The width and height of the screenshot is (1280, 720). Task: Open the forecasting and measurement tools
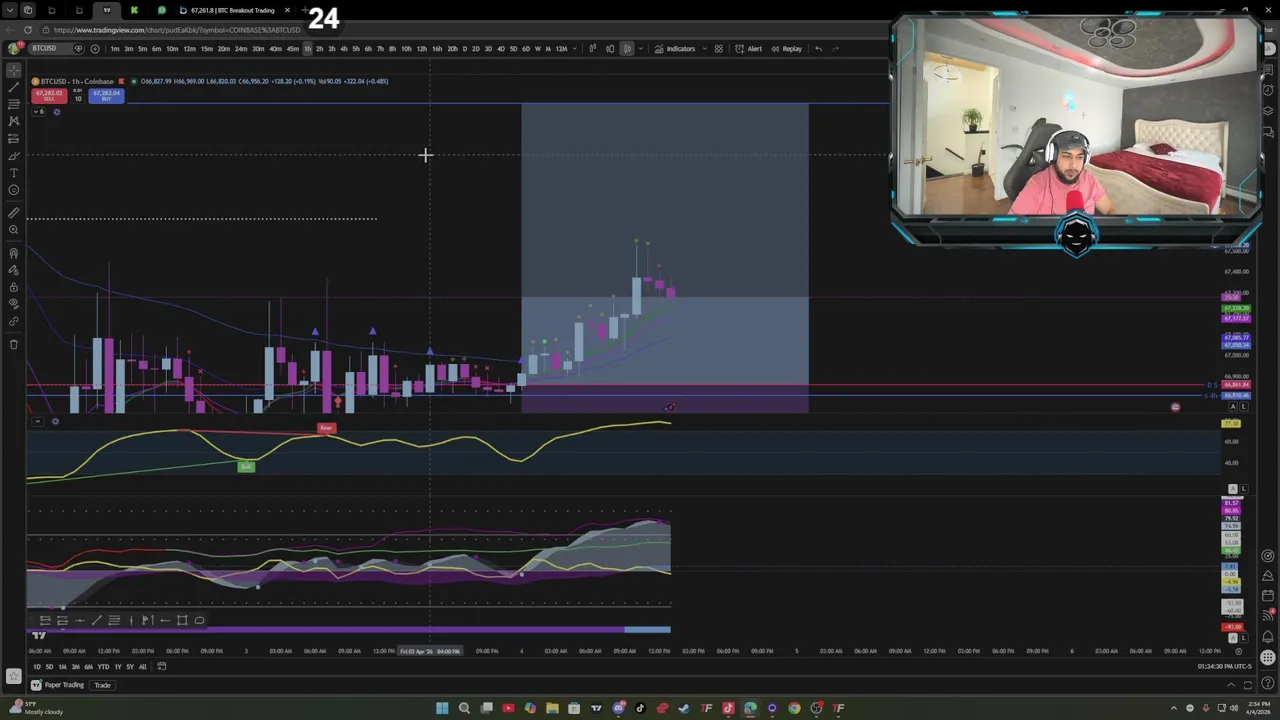pos(13,138)
